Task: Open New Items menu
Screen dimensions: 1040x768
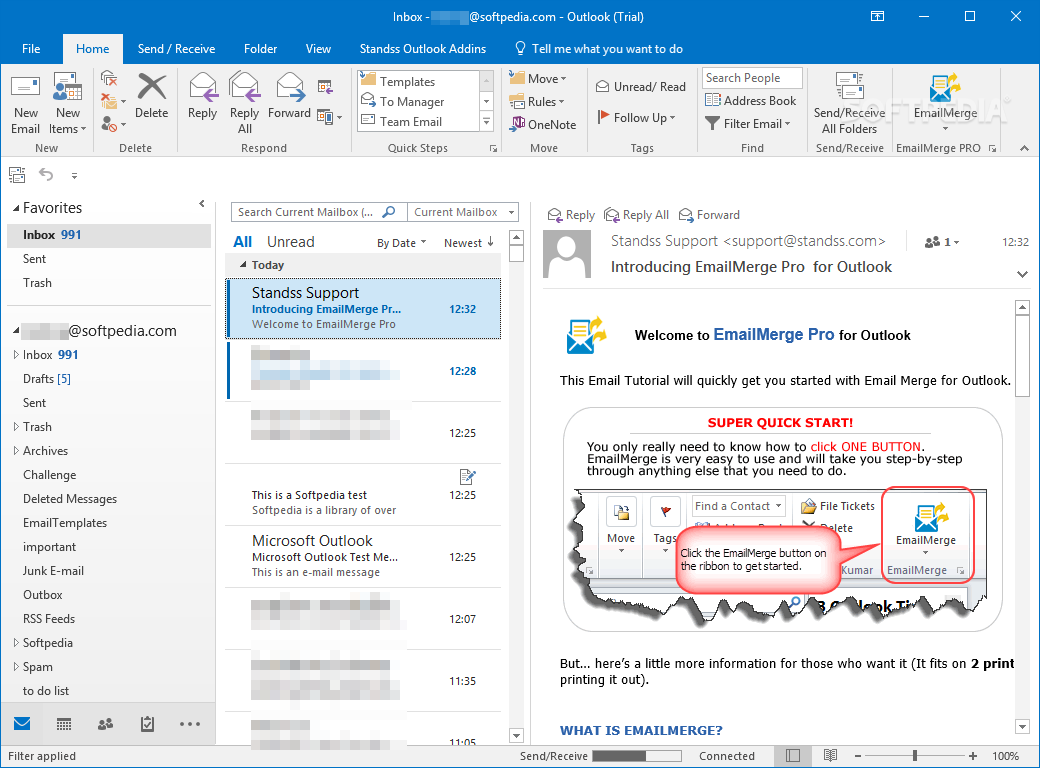Action: [x=67, y=103]
